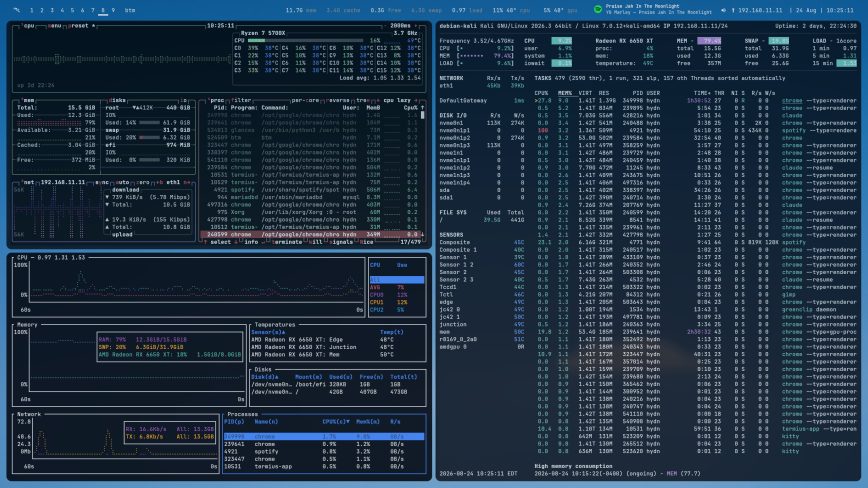Click the volume speaker icon in top bar
Viewport: 868px width, 488px height.
[x=724, y=10]
